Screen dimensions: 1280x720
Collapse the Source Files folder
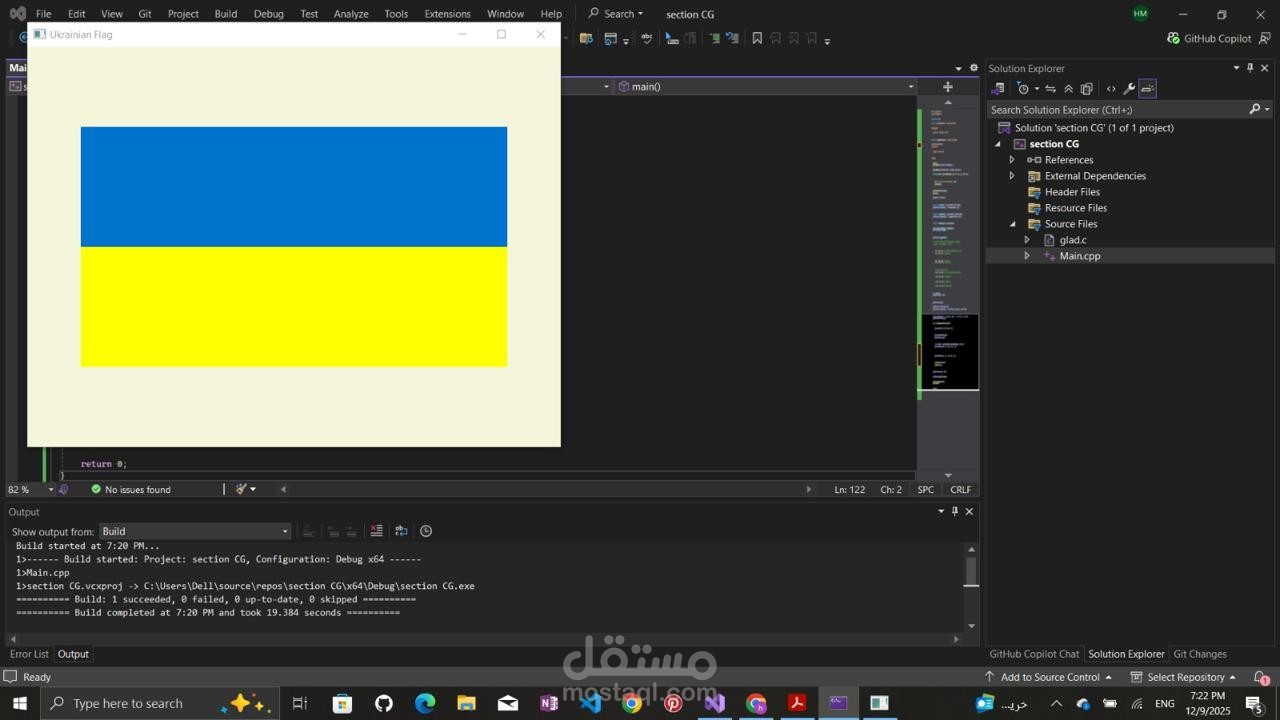click(1012, 224)
